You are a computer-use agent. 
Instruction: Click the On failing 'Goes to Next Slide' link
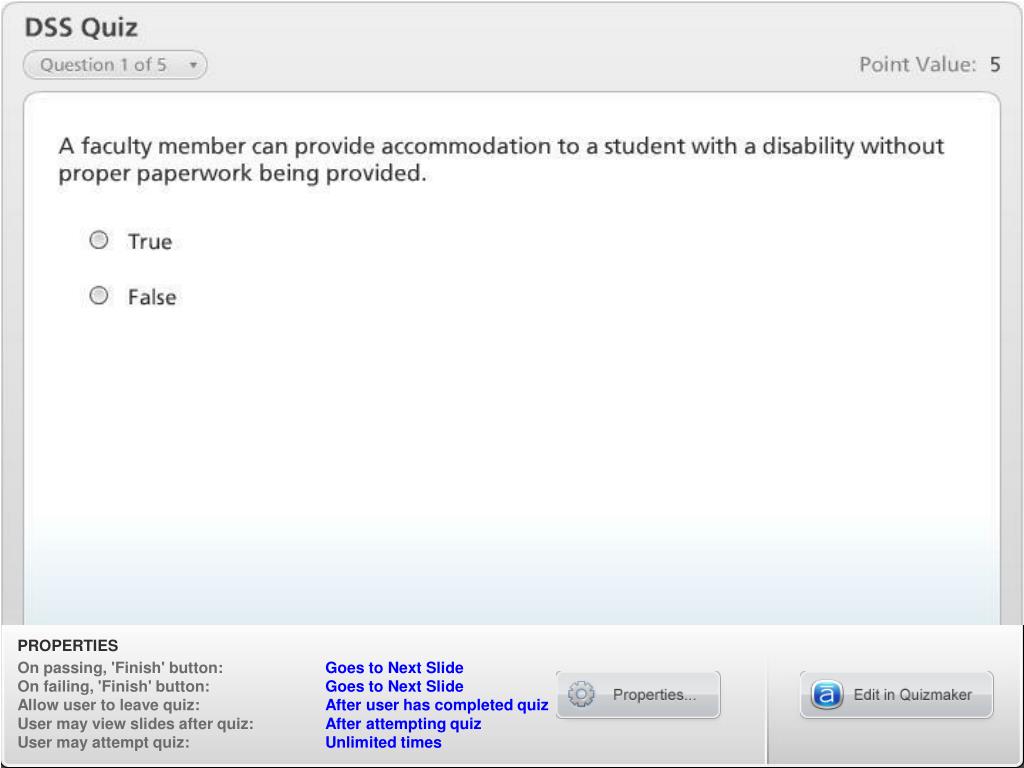tap(394, 686)
